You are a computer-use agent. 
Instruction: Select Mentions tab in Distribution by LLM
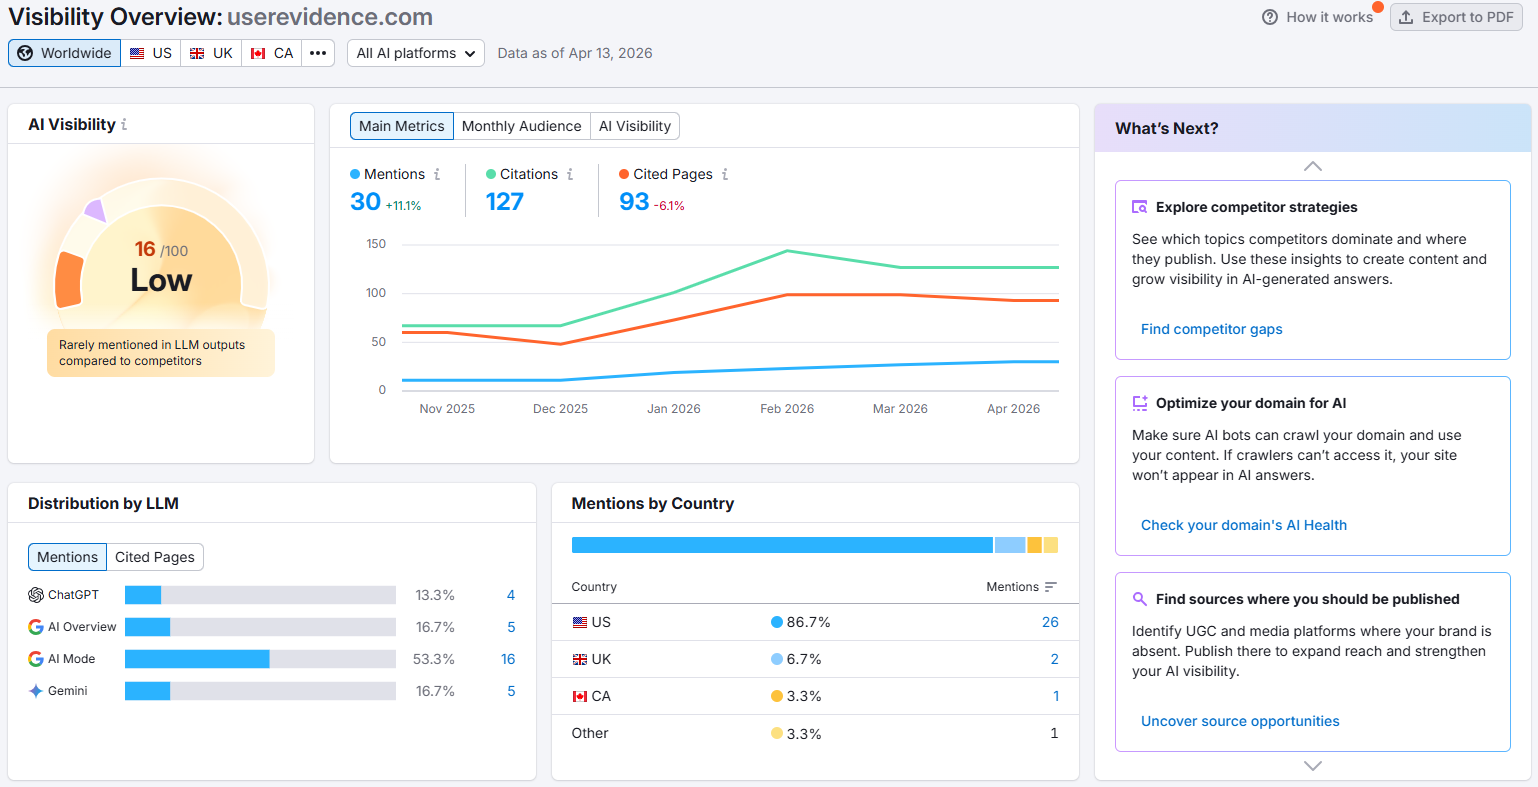pyautogui.click(x=68, y=557)
